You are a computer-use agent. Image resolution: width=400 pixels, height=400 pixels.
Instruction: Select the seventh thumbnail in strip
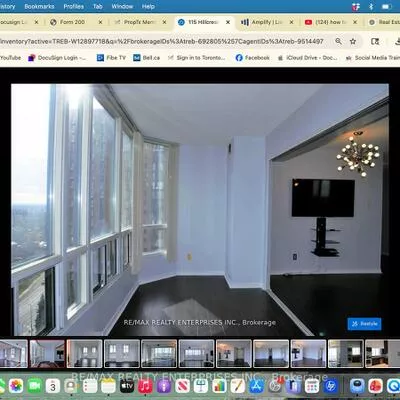point(234,354)
